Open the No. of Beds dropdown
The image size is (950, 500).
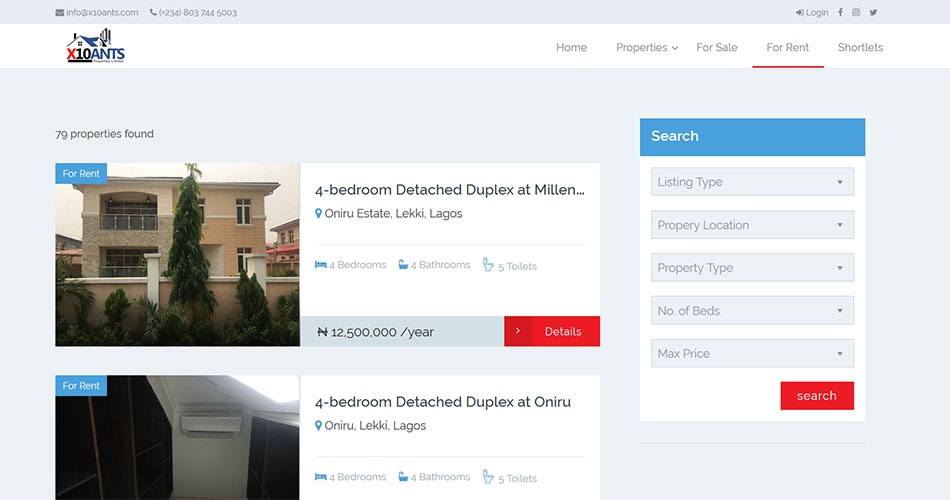[752, 311]
